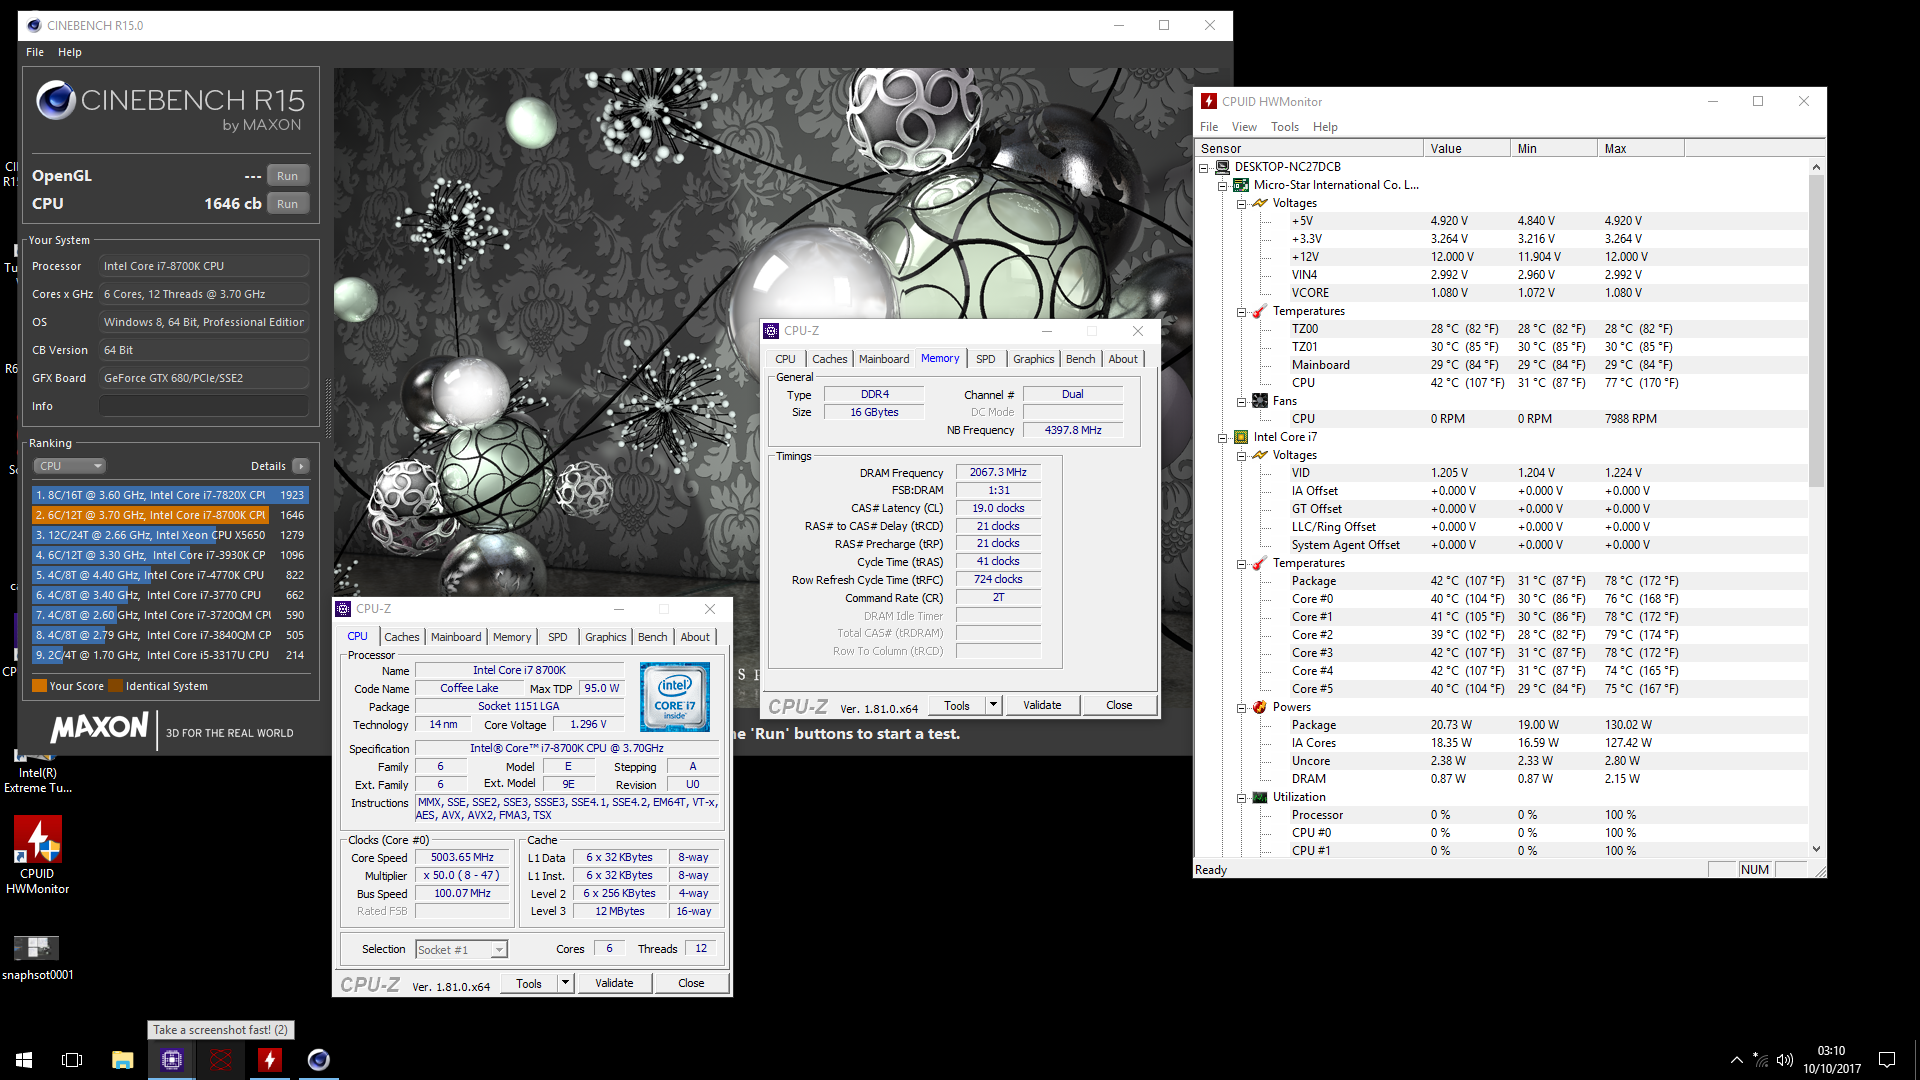The height and width of the screenshot is (1080, 1920).
Task: Collapse the Micro-Star International node
Action: (x=1222, y=186)
